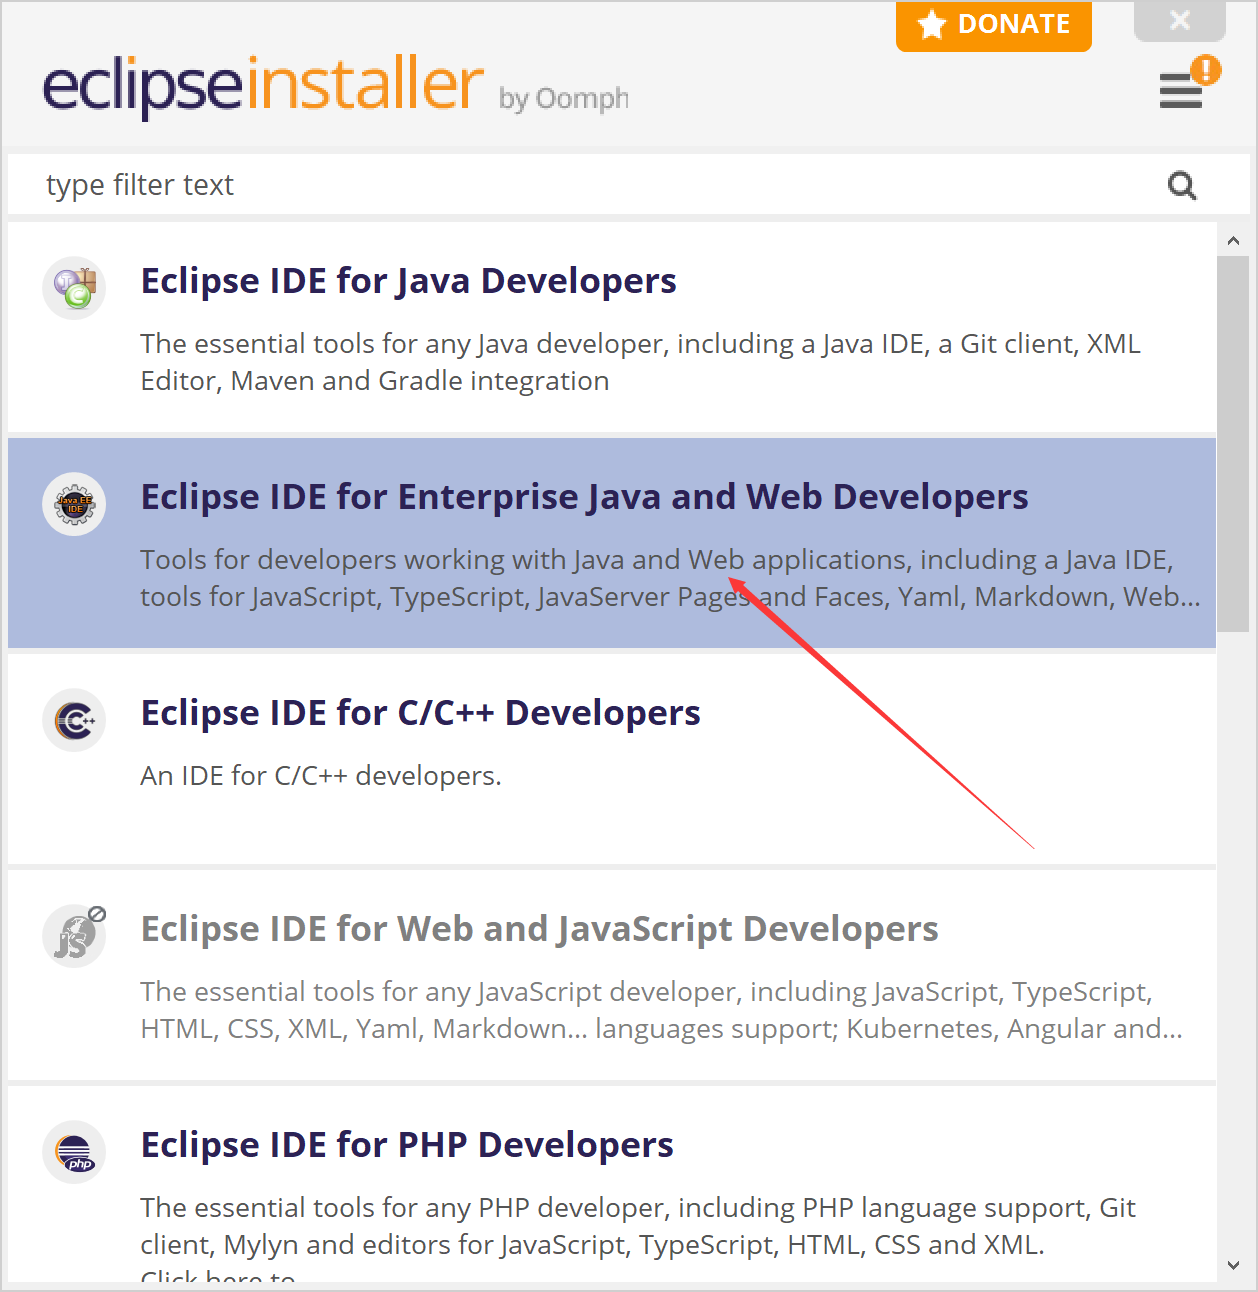Screen dimensions: 1258x1292
Task: Click into the type filter text field
Action: 400,185
